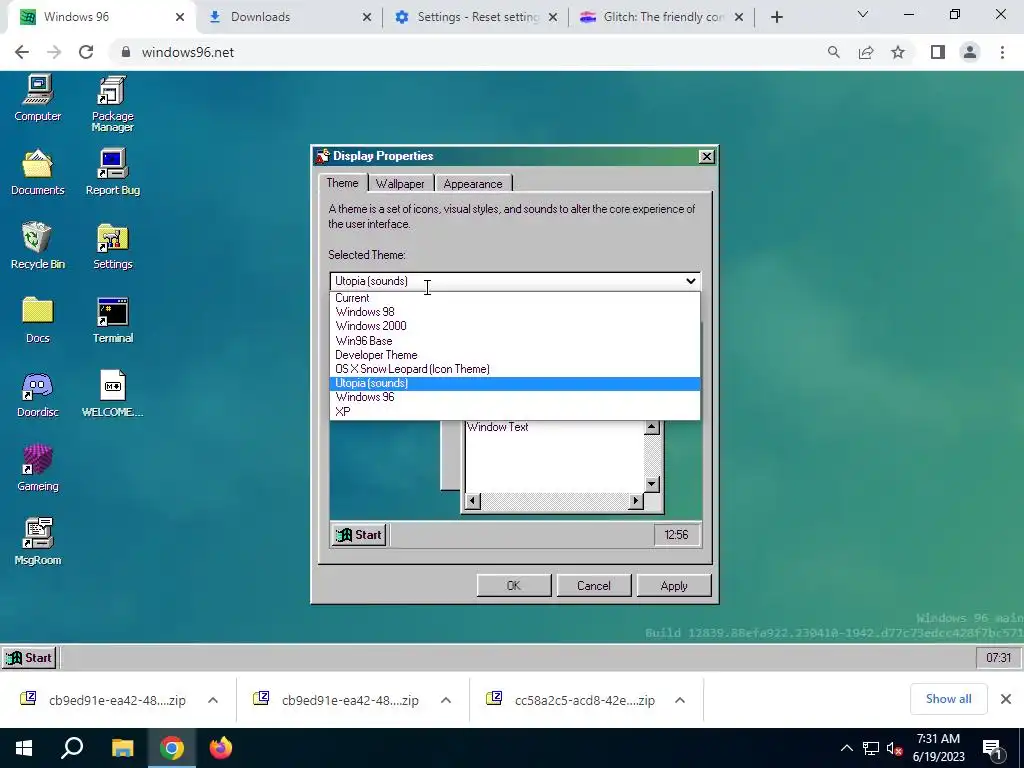Open the Settings desktop shortcut

pyautogui.click(x=112, y=246)
